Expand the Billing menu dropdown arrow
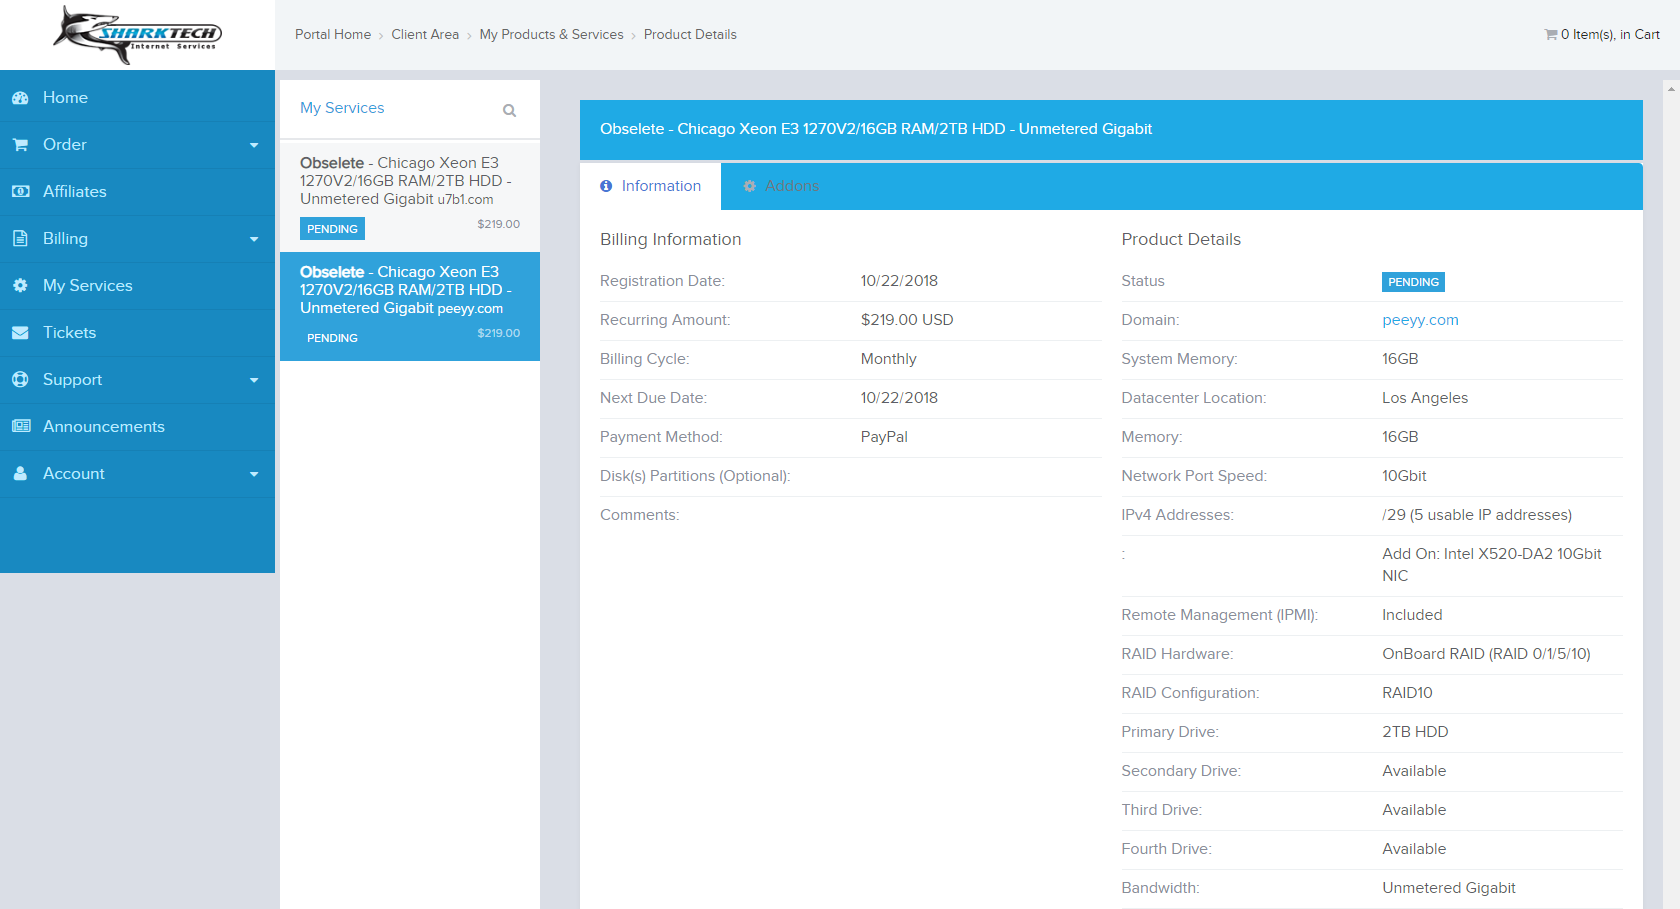1680x909 pixels. coord(254,240)
